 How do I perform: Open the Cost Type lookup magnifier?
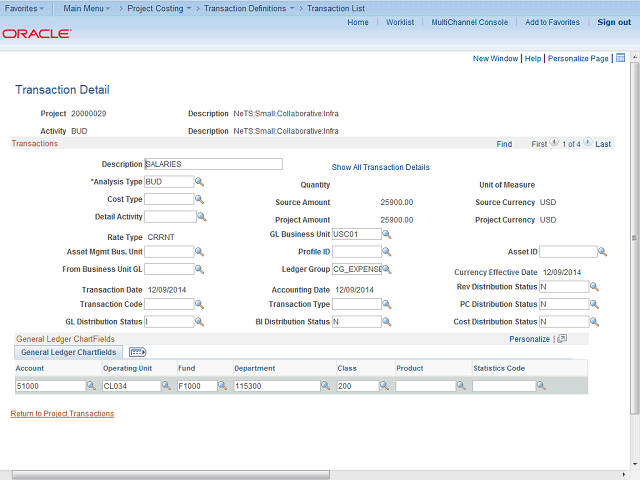(x=200, y=199)
